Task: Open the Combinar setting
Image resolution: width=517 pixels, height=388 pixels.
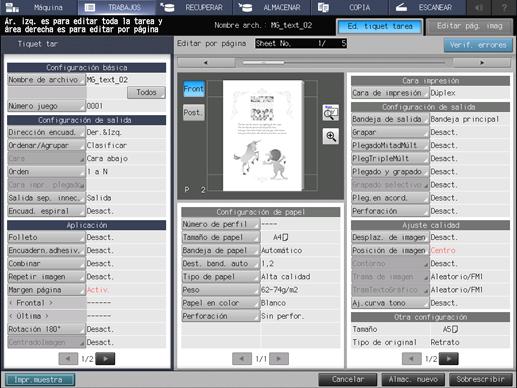Action: (46, 263)
